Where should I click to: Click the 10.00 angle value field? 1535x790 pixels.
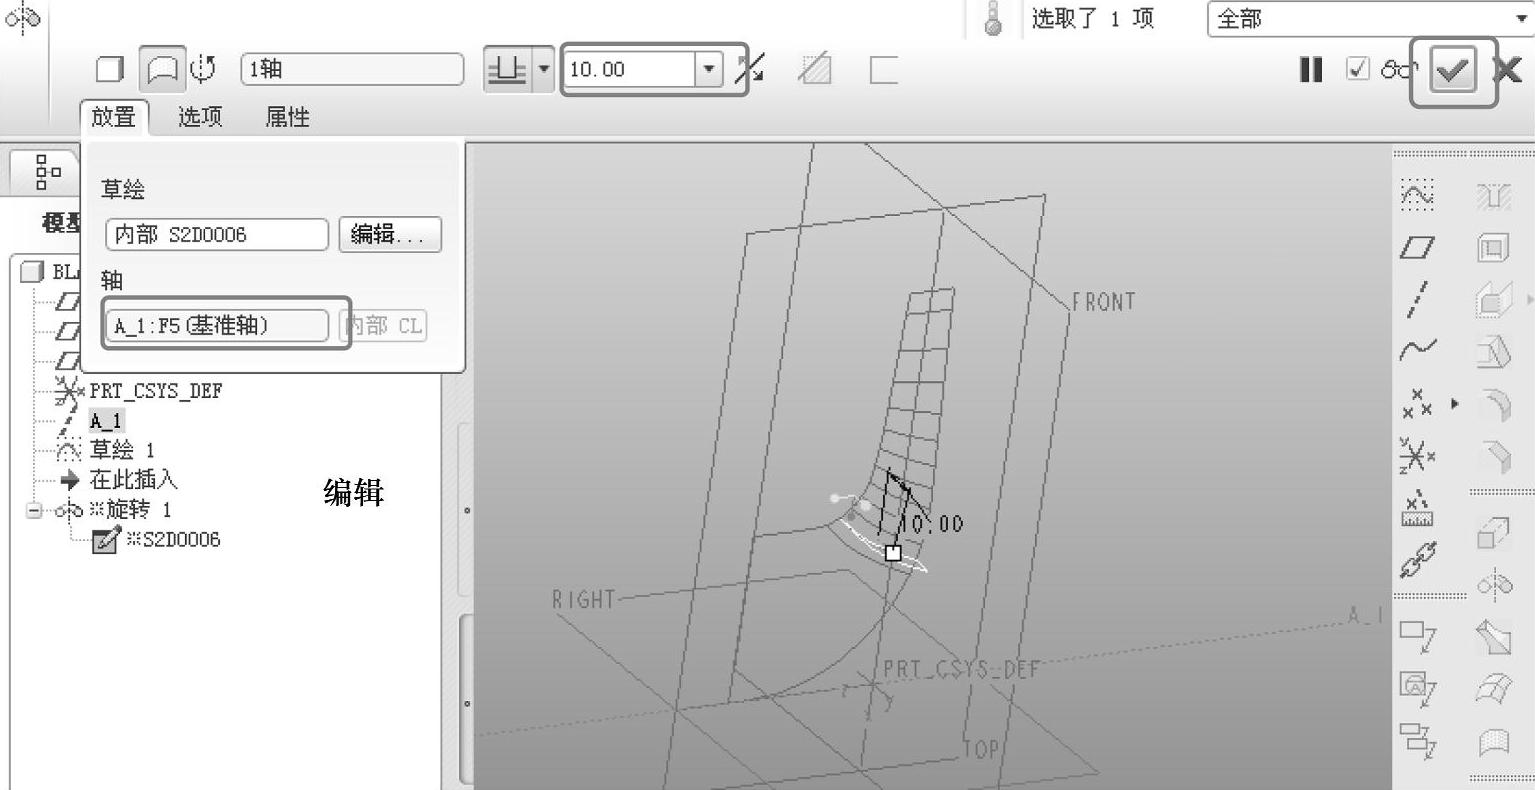630,69
